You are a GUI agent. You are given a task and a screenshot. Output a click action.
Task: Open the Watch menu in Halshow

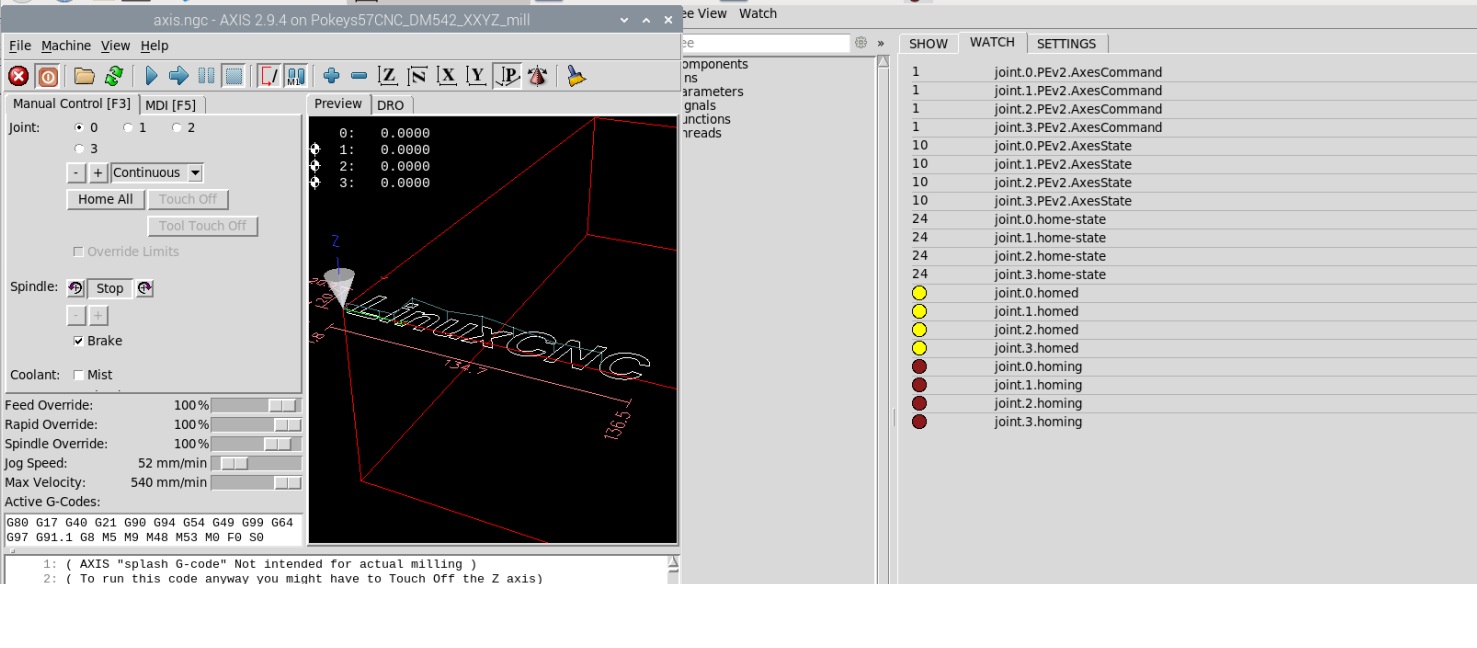pos(758,14)
